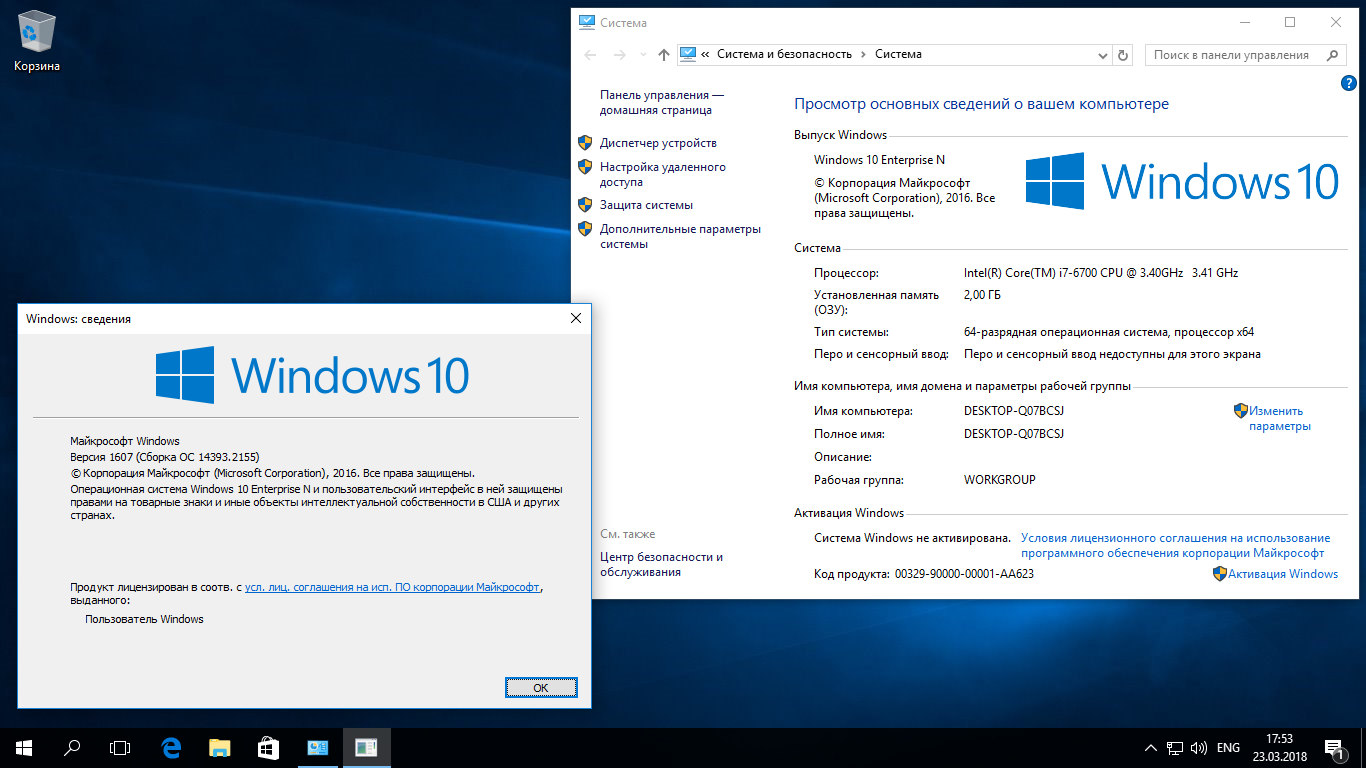The width and height of the screenshot is (1366, 768).
Task: Open File Explorer from the taskbar
Action: 220,747
